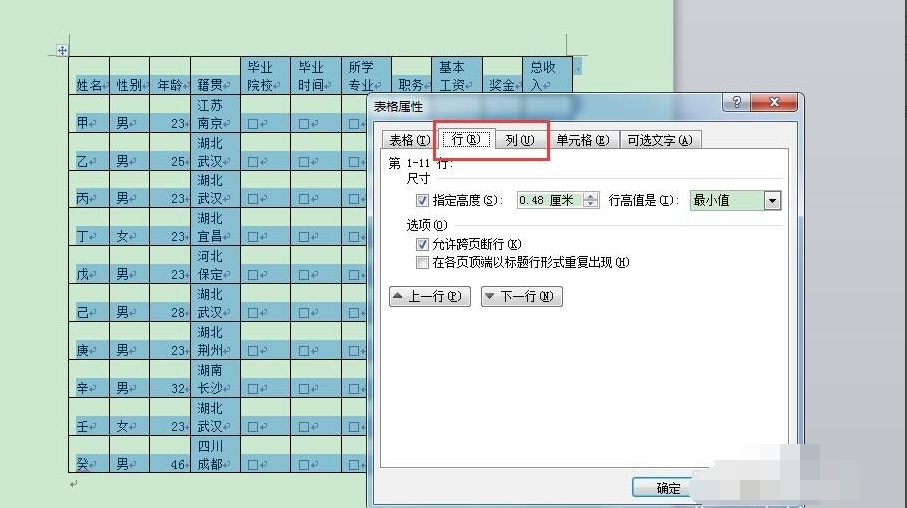Click the name cell 壬
Viewport: 907px width, 508px height.
click(89, 417)
